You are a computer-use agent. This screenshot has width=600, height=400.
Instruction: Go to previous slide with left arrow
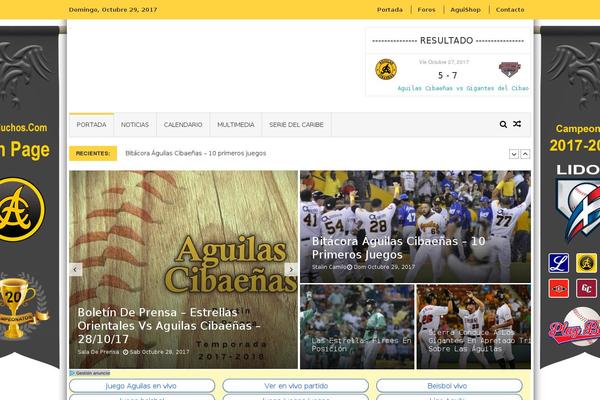pos(75,269)
